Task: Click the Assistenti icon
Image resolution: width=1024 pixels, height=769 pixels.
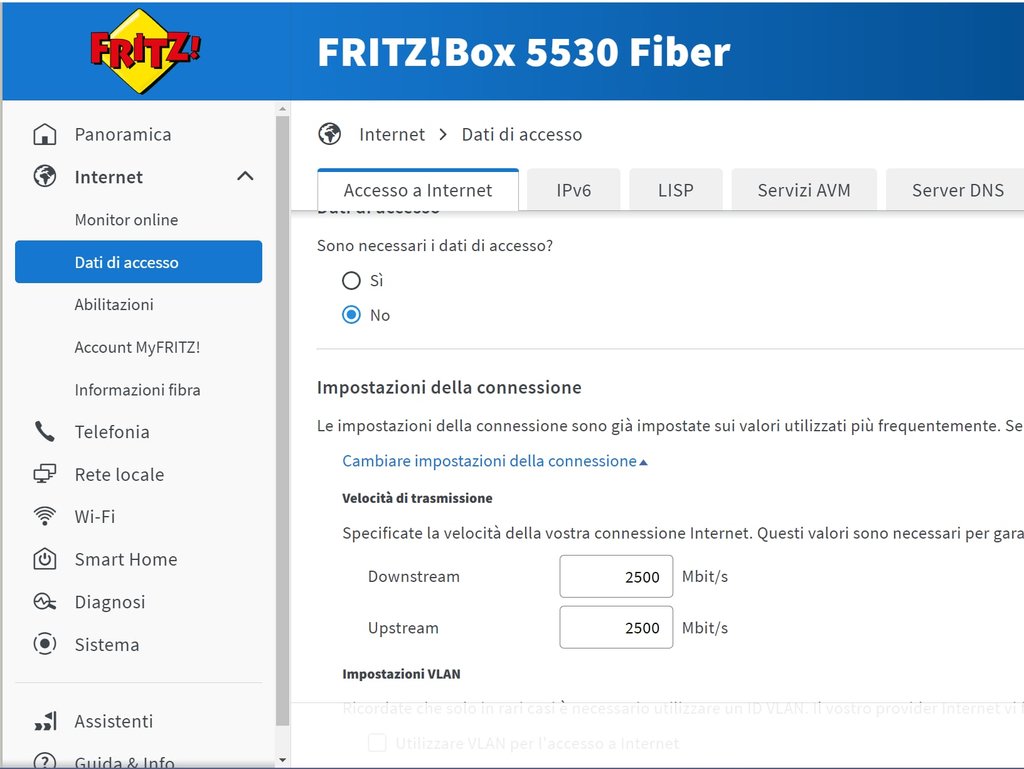Action: coord(44,722)
